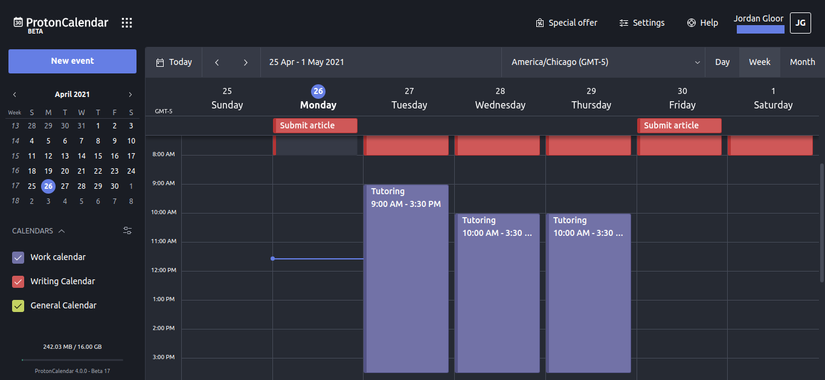This screenshot has height=380, width=825.
Task: Open Saturday's red event at the 8 AM row
Action: pos(770,145)
